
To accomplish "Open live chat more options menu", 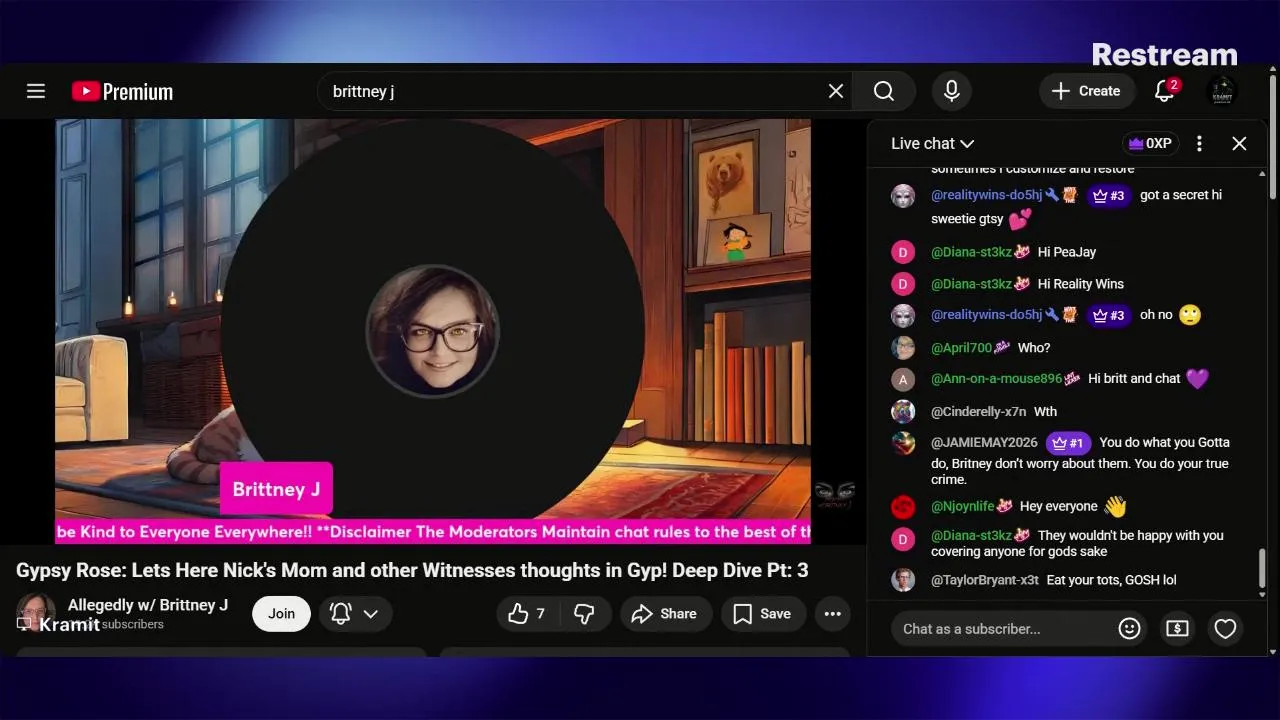I will pyautogui.click(x=1199, y=143).
